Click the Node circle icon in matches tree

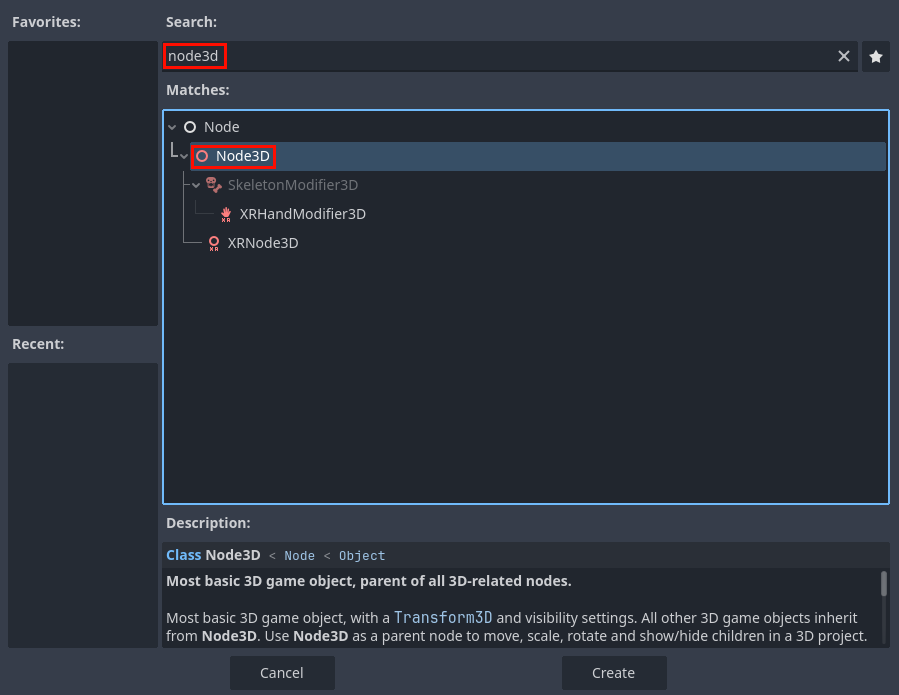coord(190,127)
